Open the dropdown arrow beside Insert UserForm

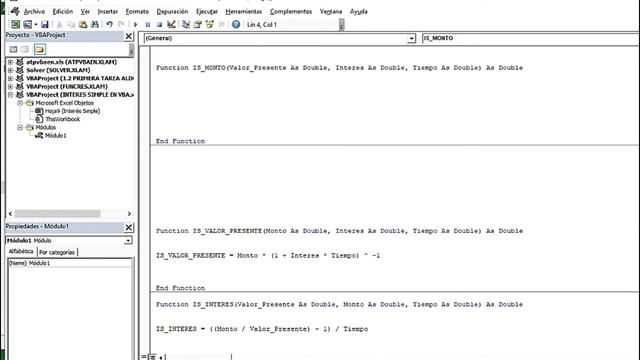(36, 24)
